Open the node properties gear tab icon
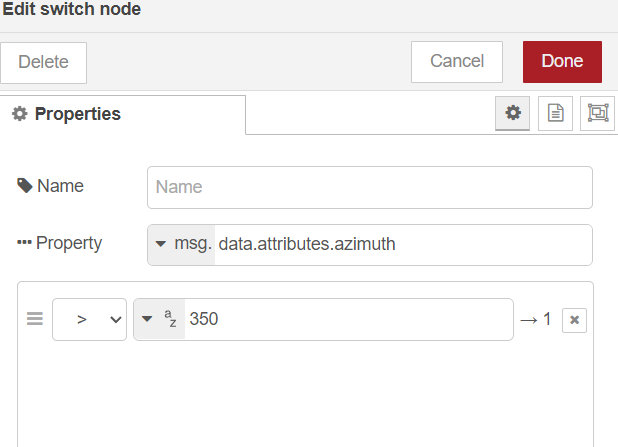This screenshot has height=447, width=618. (512, 113)
